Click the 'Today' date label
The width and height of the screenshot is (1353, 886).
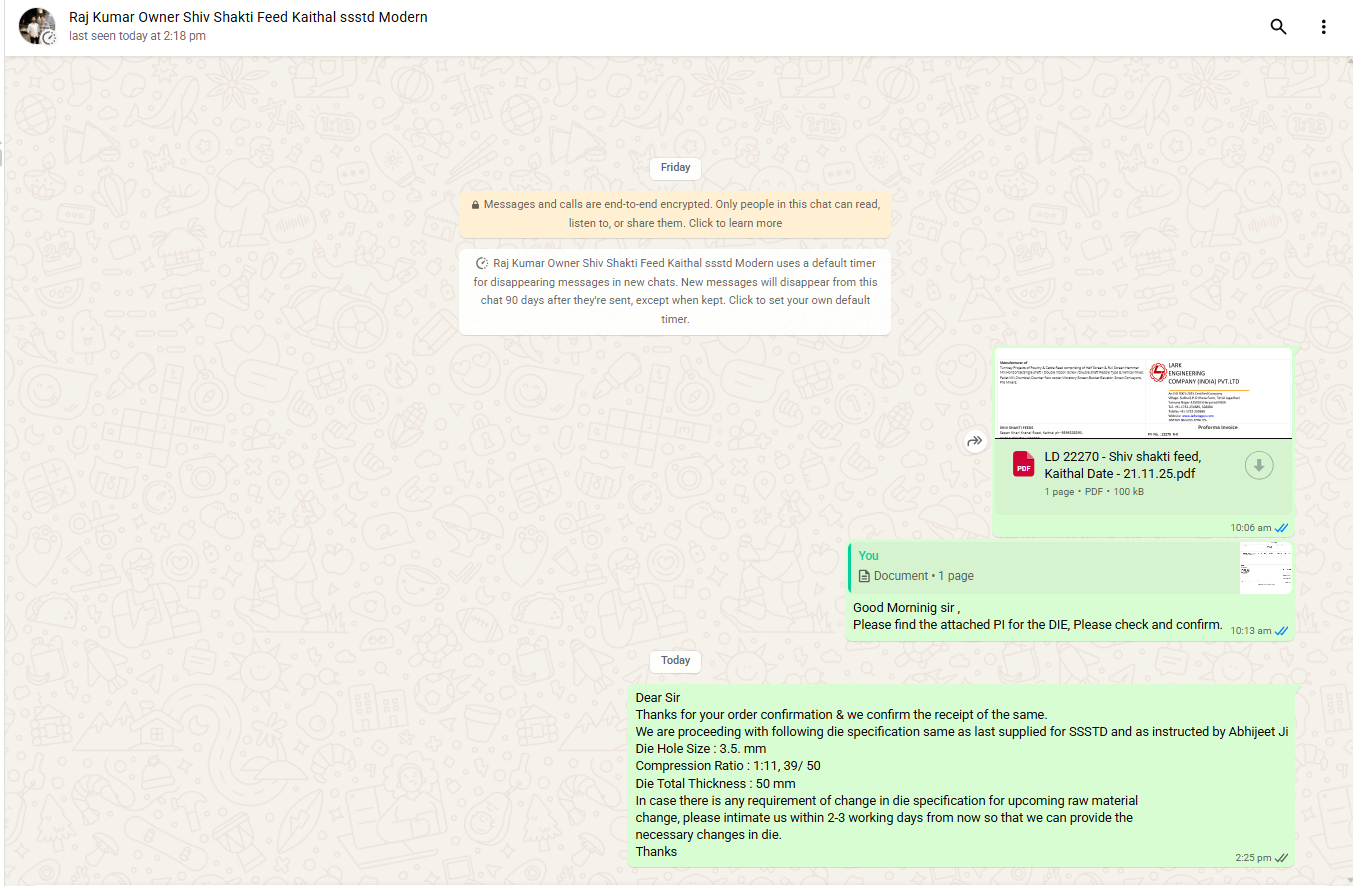(x=675, y=661)
